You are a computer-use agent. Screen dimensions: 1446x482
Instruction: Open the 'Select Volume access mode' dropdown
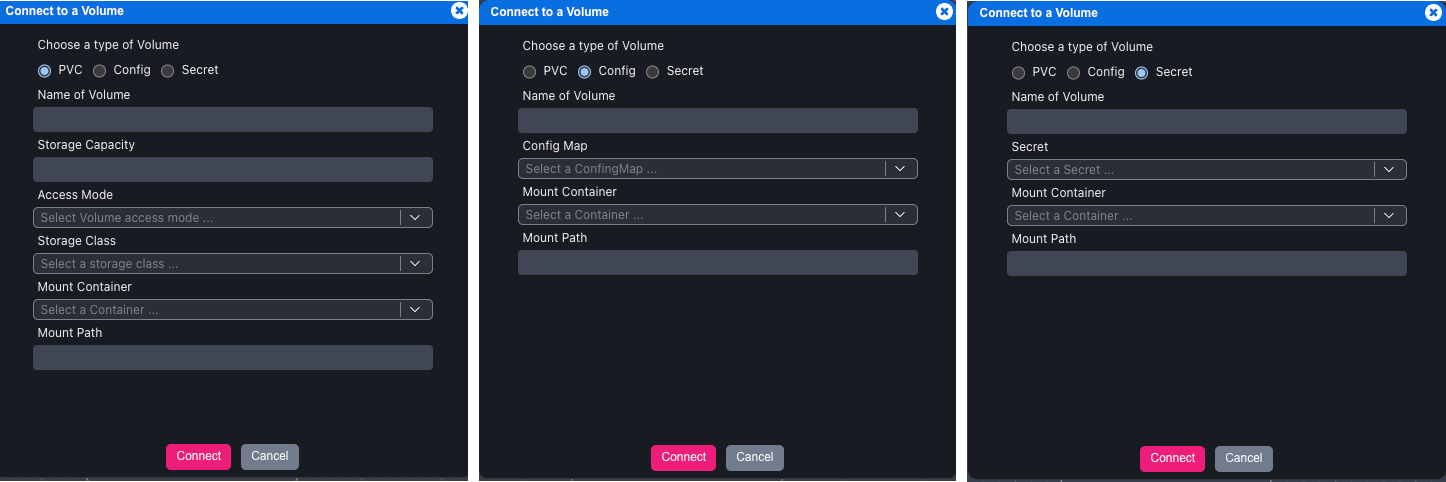point(217,218)
